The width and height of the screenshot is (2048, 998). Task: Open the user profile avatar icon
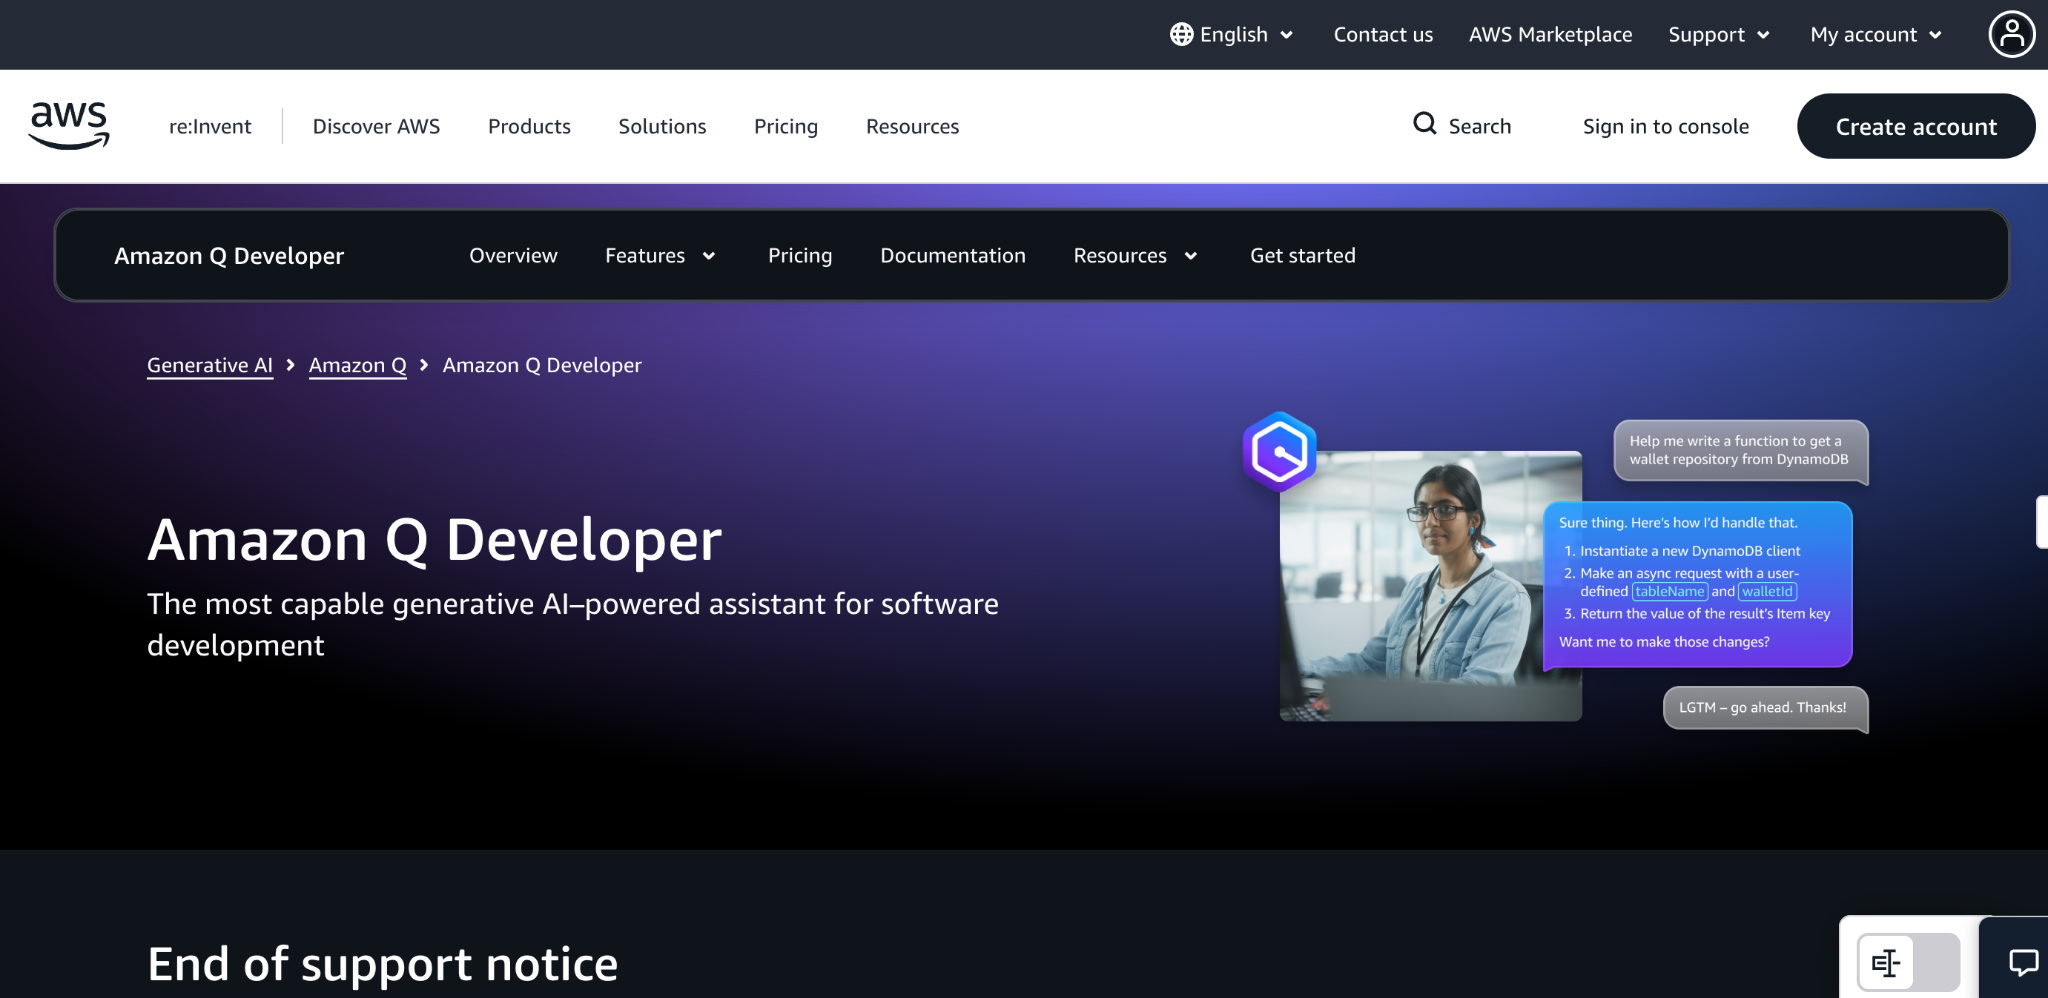(x=2012, y=34)
